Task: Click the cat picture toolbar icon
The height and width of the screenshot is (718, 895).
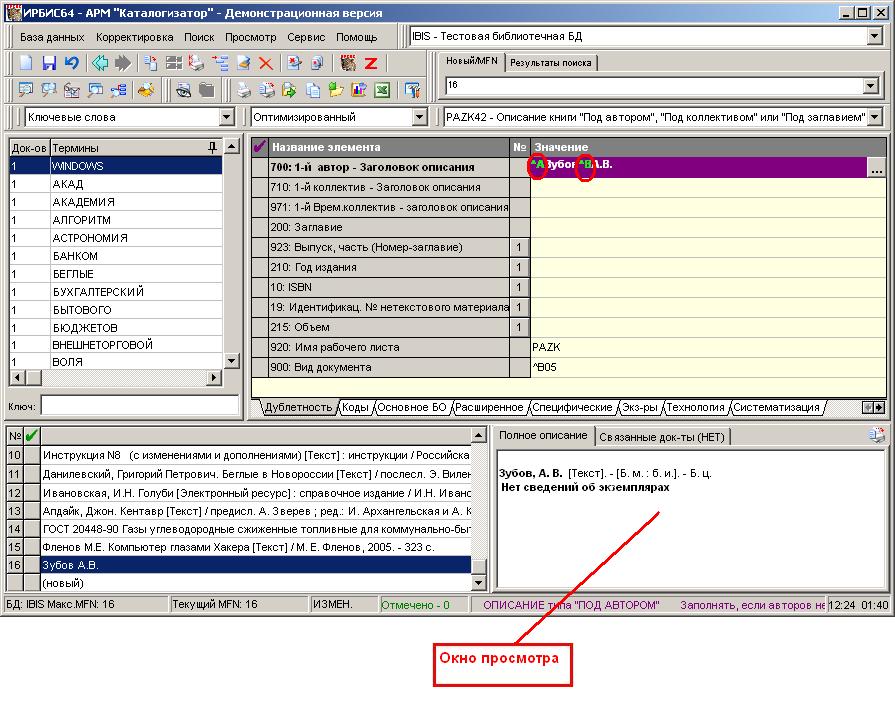Action: point(348,62)
